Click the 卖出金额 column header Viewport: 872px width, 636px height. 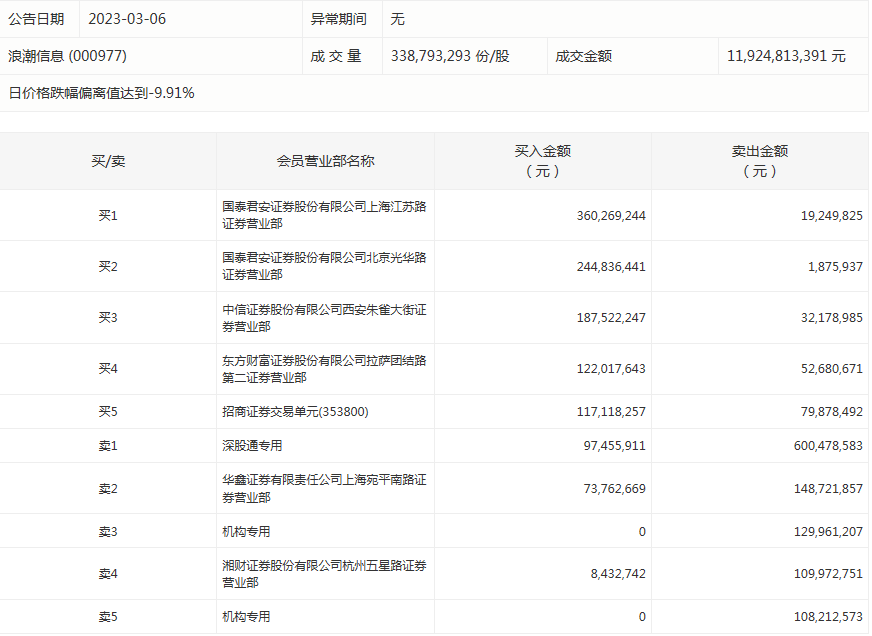759,161
